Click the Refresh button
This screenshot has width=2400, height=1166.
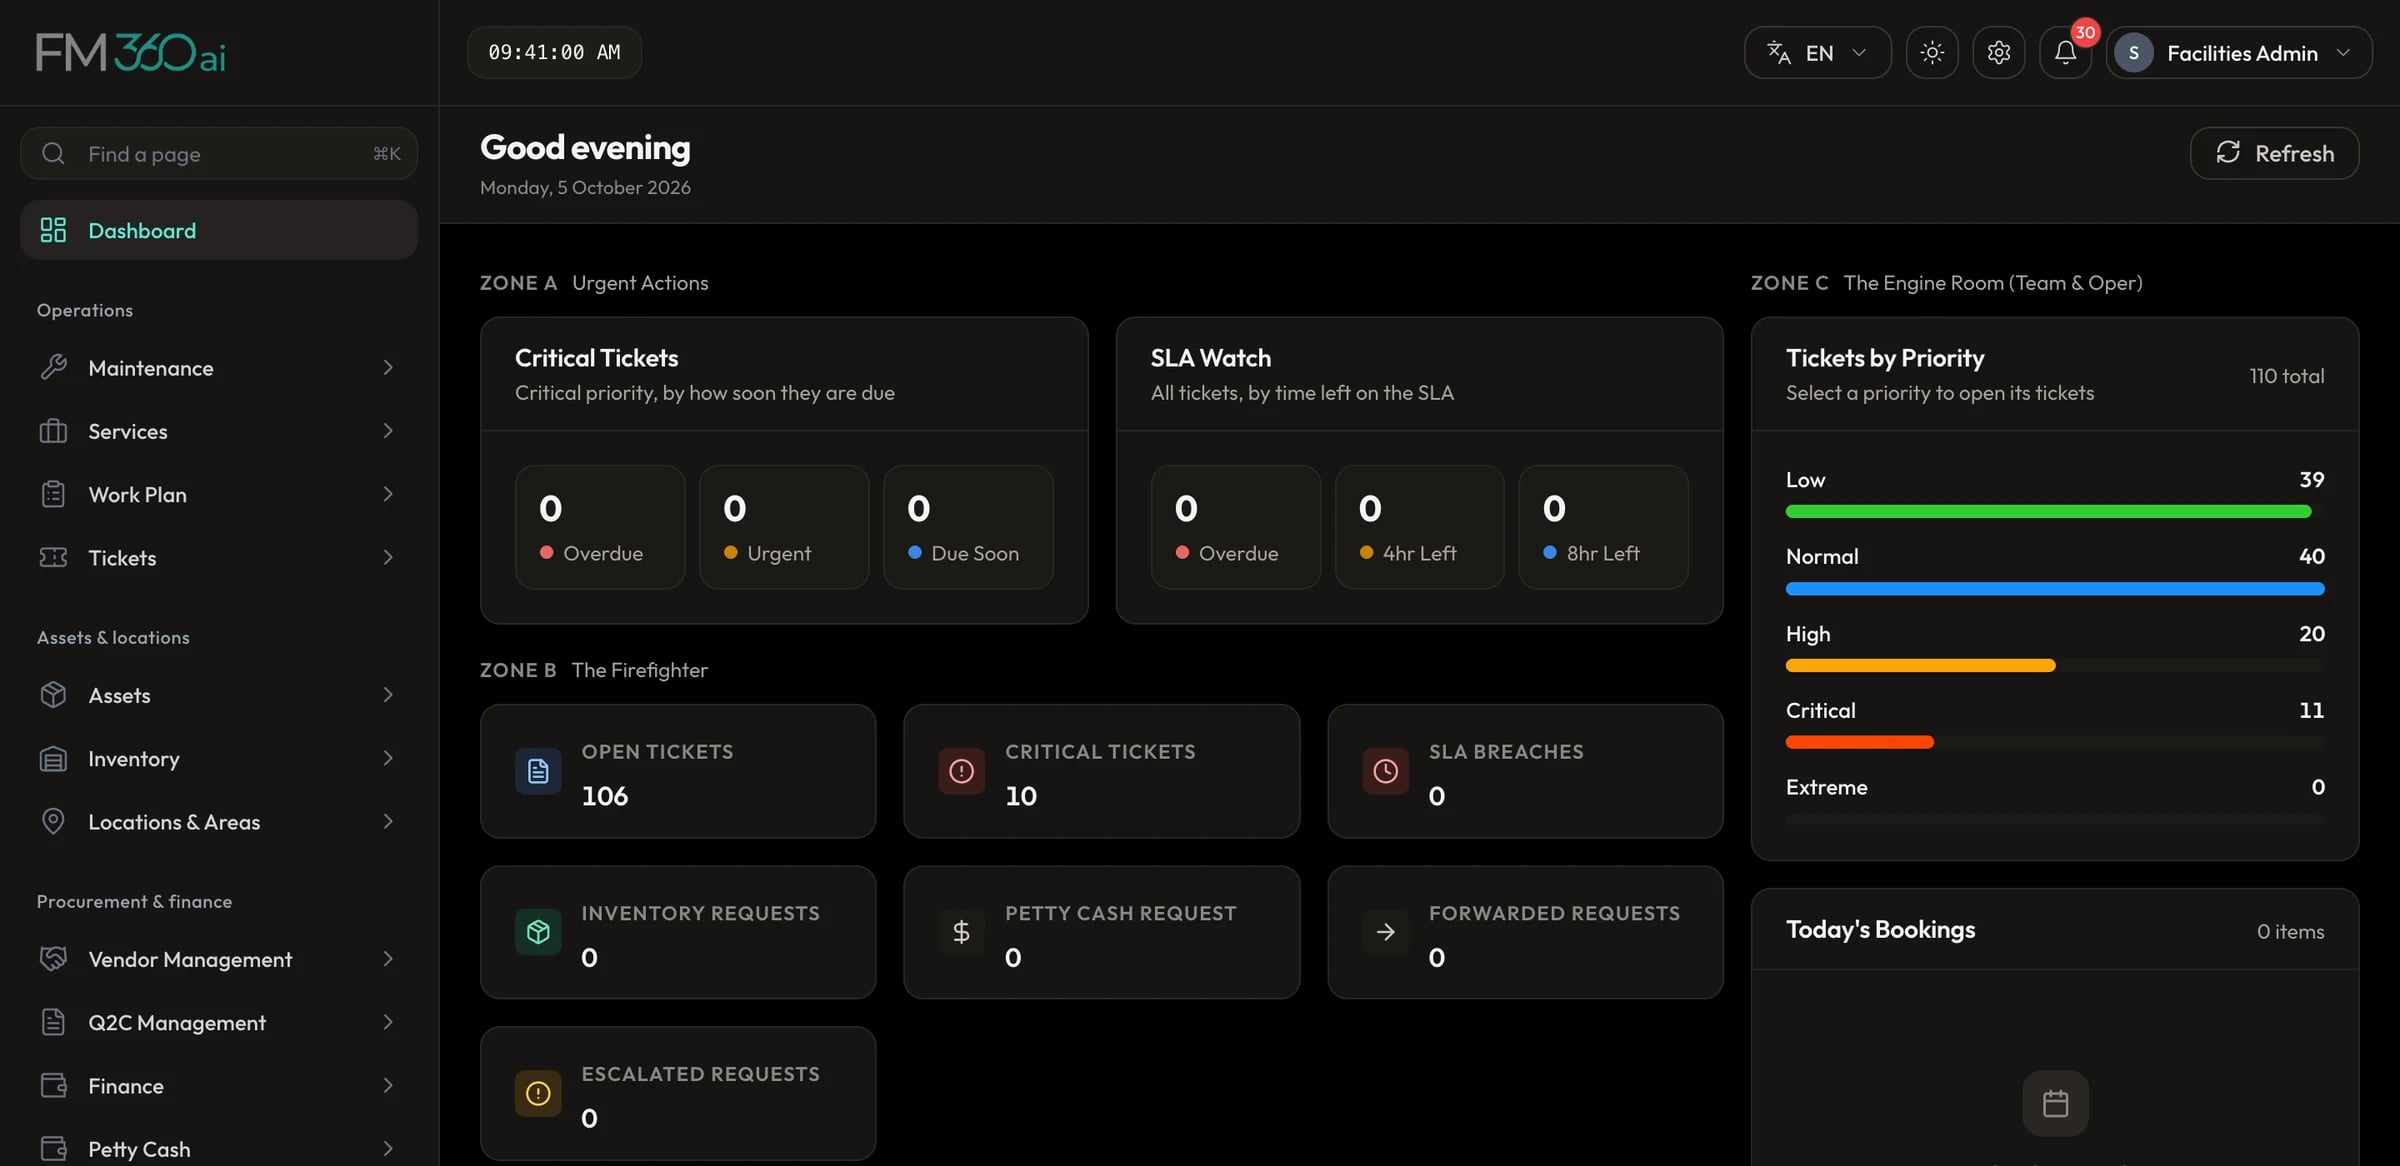(x=2274, y=153)
